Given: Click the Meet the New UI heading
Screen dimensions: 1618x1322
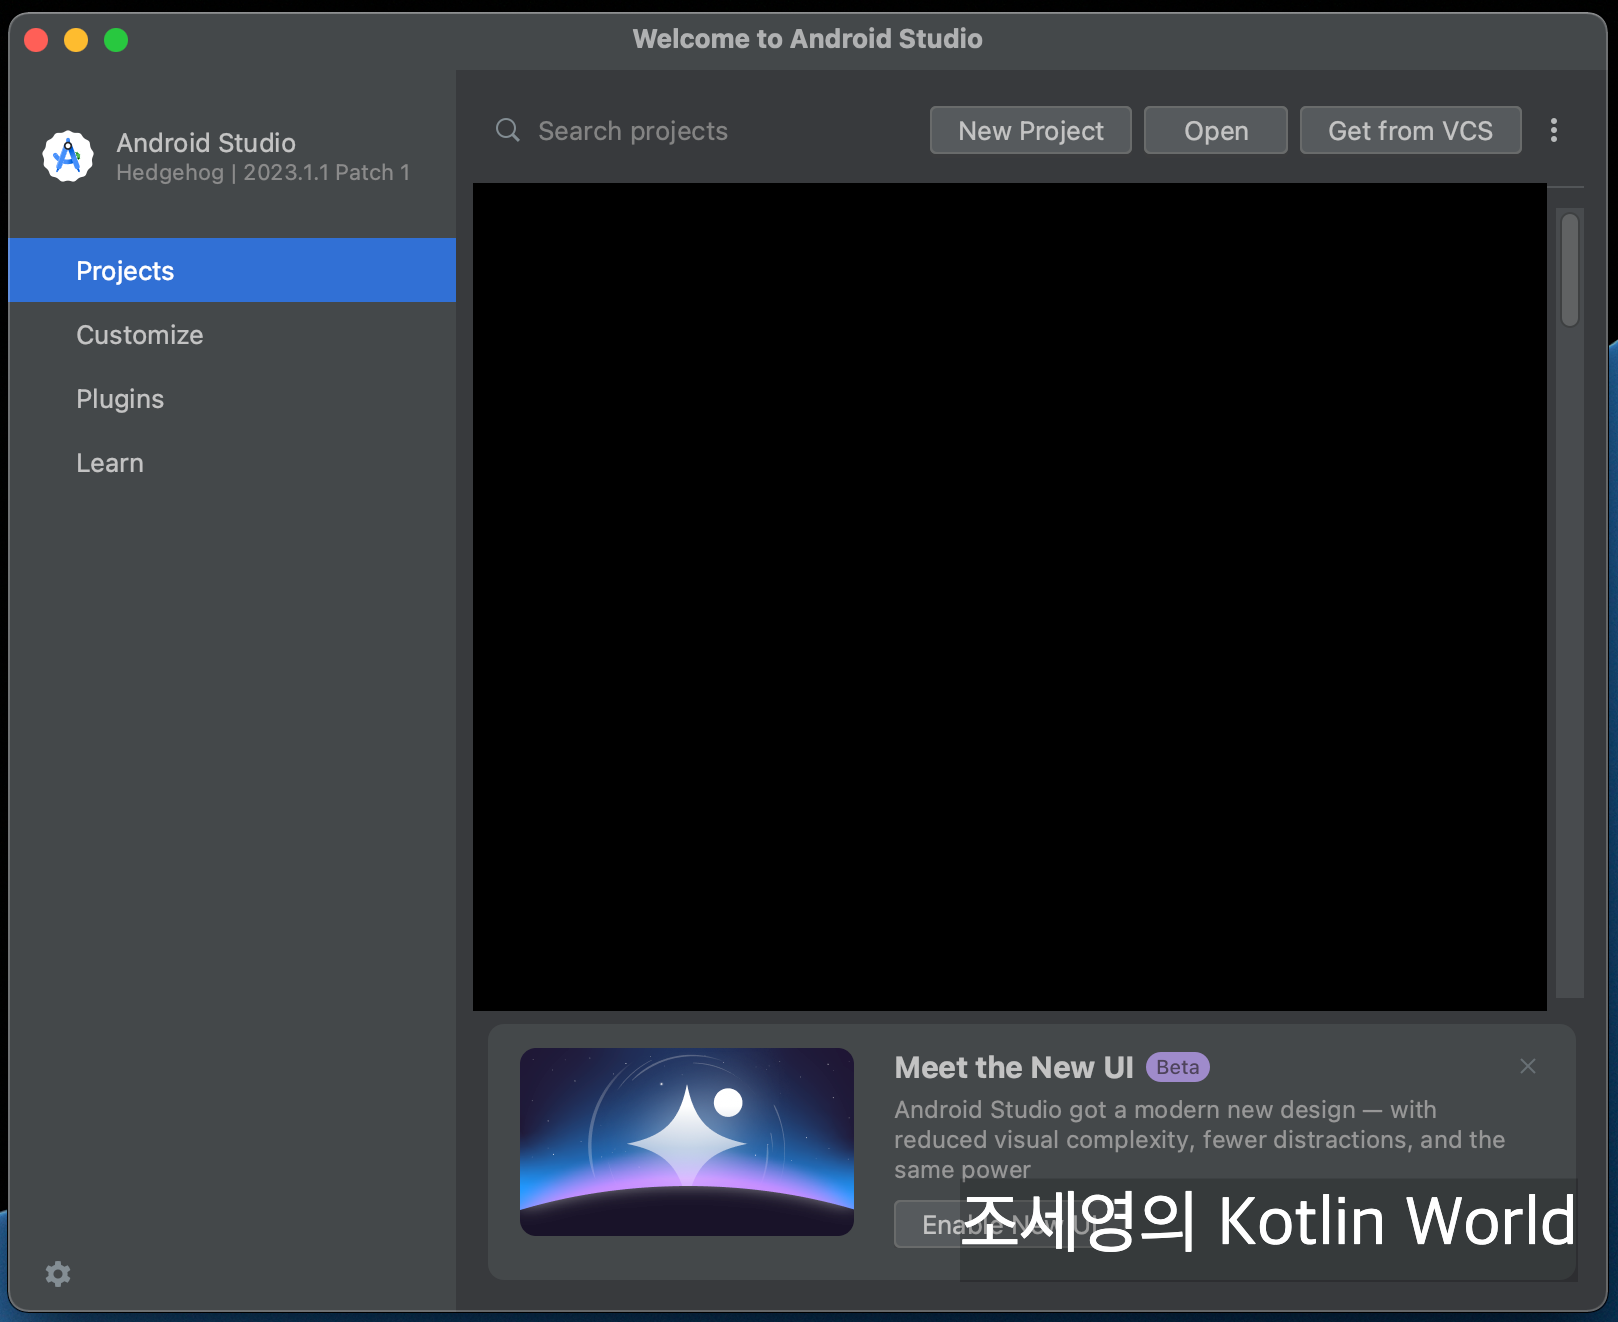Looking at the screenshot, I should (x=1014, y=1067).
